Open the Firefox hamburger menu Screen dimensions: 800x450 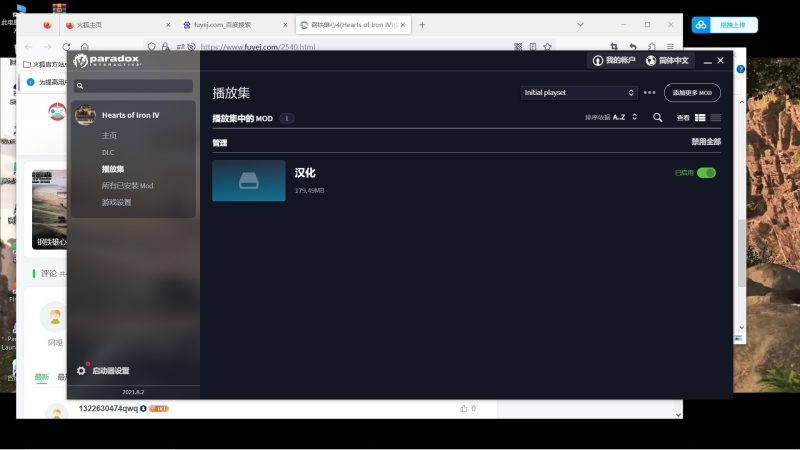coord(670,47)
